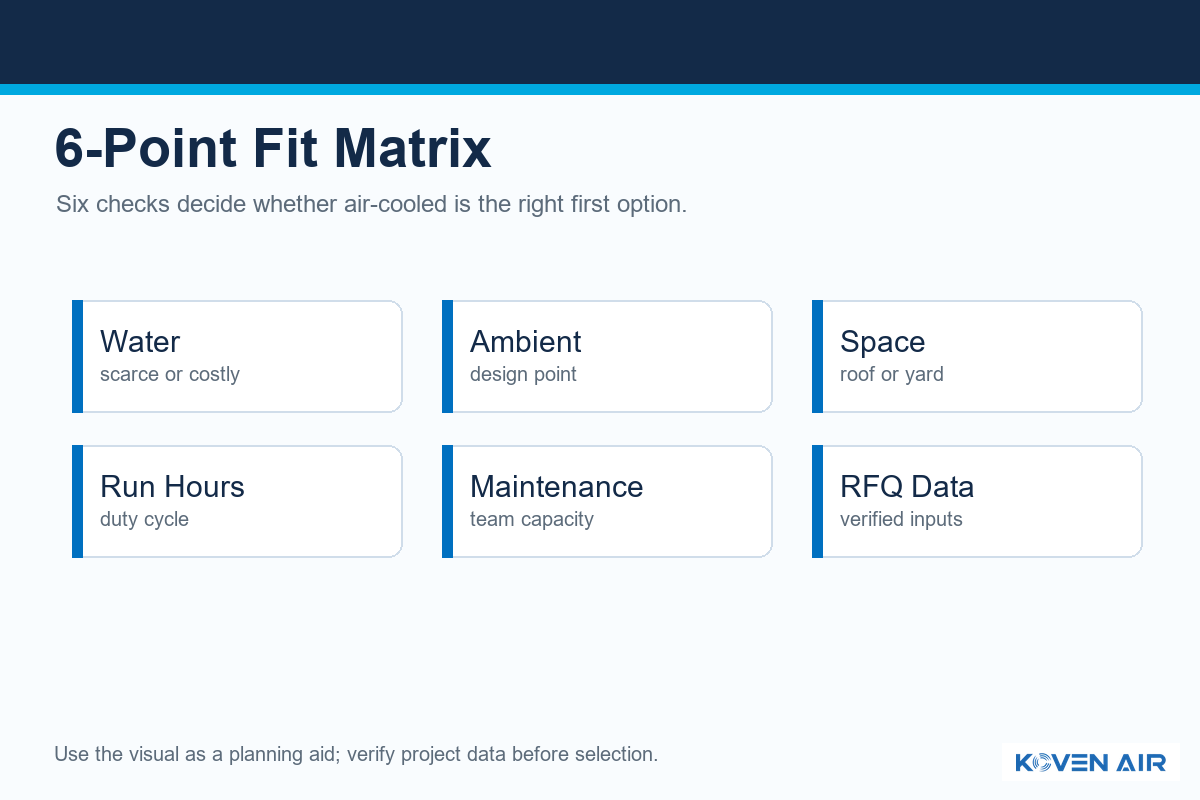This screenshot has width=1200, height=800.
Task: Click the blue accent bar on Space card
Action: [x=817, y=356]
